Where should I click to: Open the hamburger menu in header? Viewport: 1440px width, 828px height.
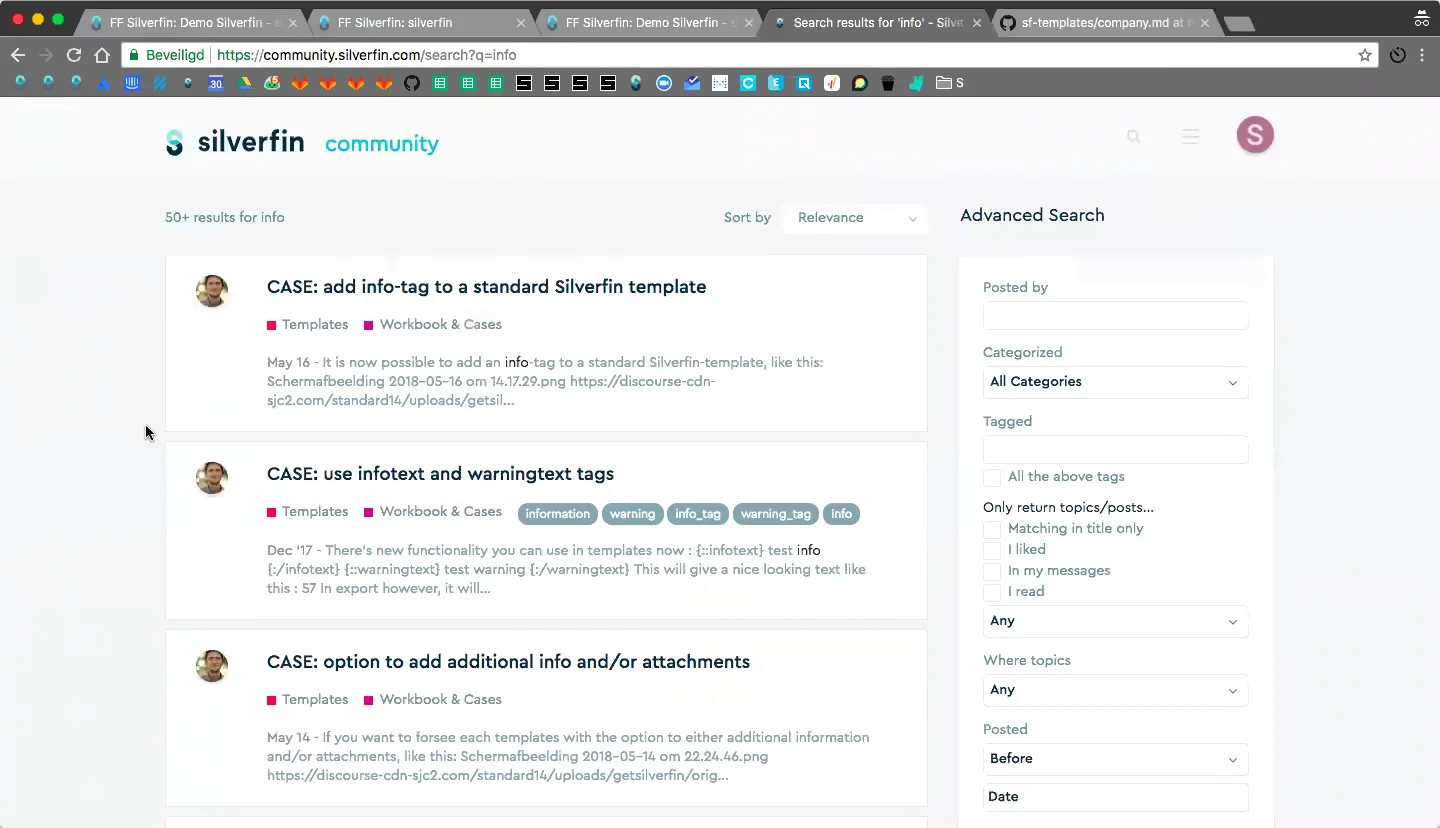[x=1190, y=136]
